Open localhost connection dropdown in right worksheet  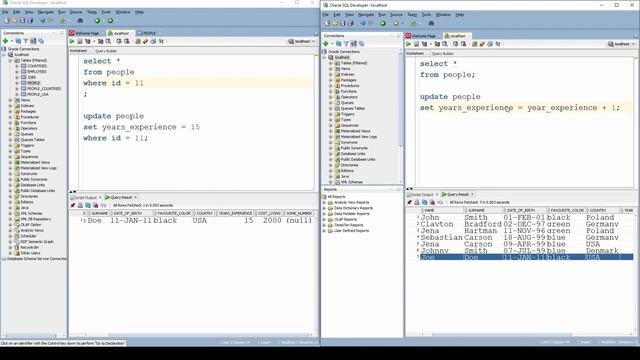coord(622,44)
